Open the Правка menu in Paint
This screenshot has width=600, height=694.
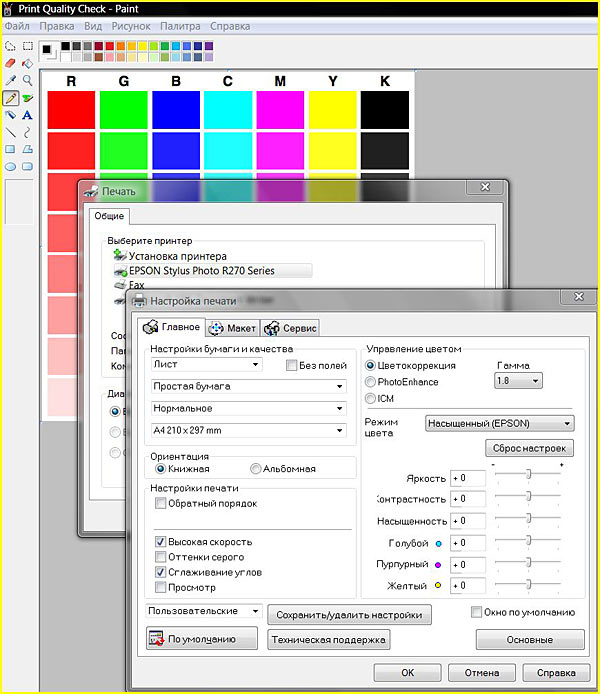(57, 26)
